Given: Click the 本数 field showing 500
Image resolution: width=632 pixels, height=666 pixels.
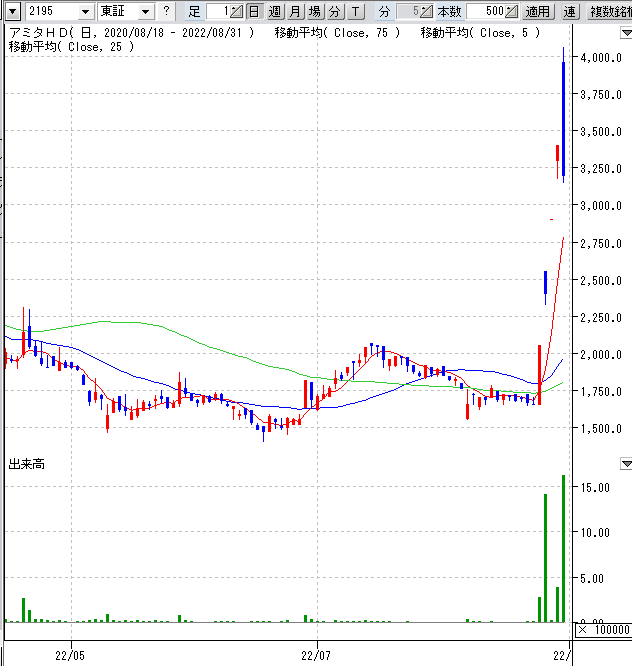Looking at the screenshot, I should [486, 11].
